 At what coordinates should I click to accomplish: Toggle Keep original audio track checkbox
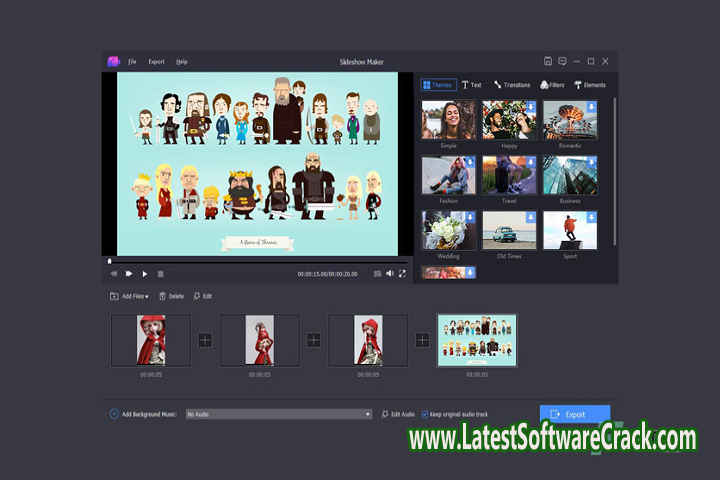(x=424, y=413)
